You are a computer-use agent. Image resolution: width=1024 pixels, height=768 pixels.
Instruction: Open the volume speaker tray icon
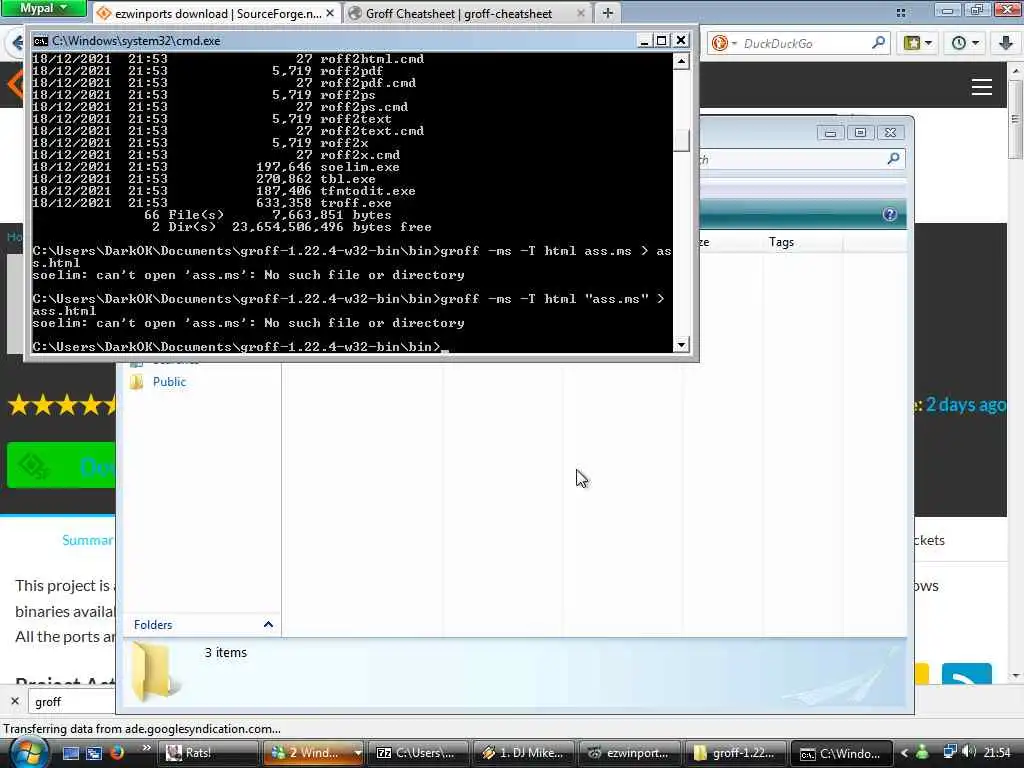point(969,752)
